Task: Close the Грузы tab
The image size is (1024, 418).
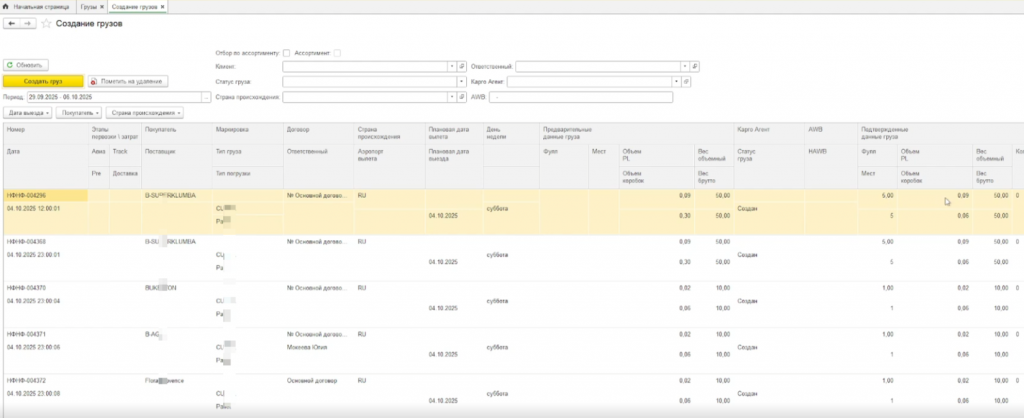Action: [102, 6]
